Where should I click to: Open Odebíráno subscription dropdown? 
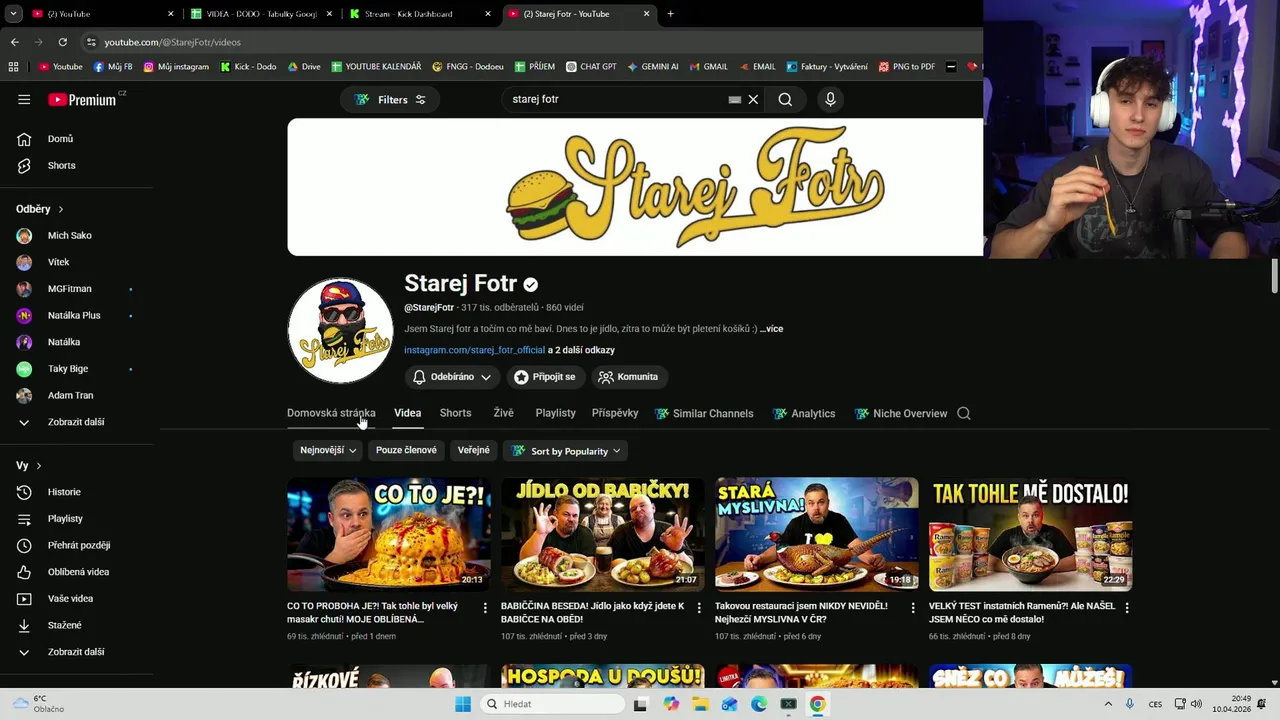[x=451, y=377]
